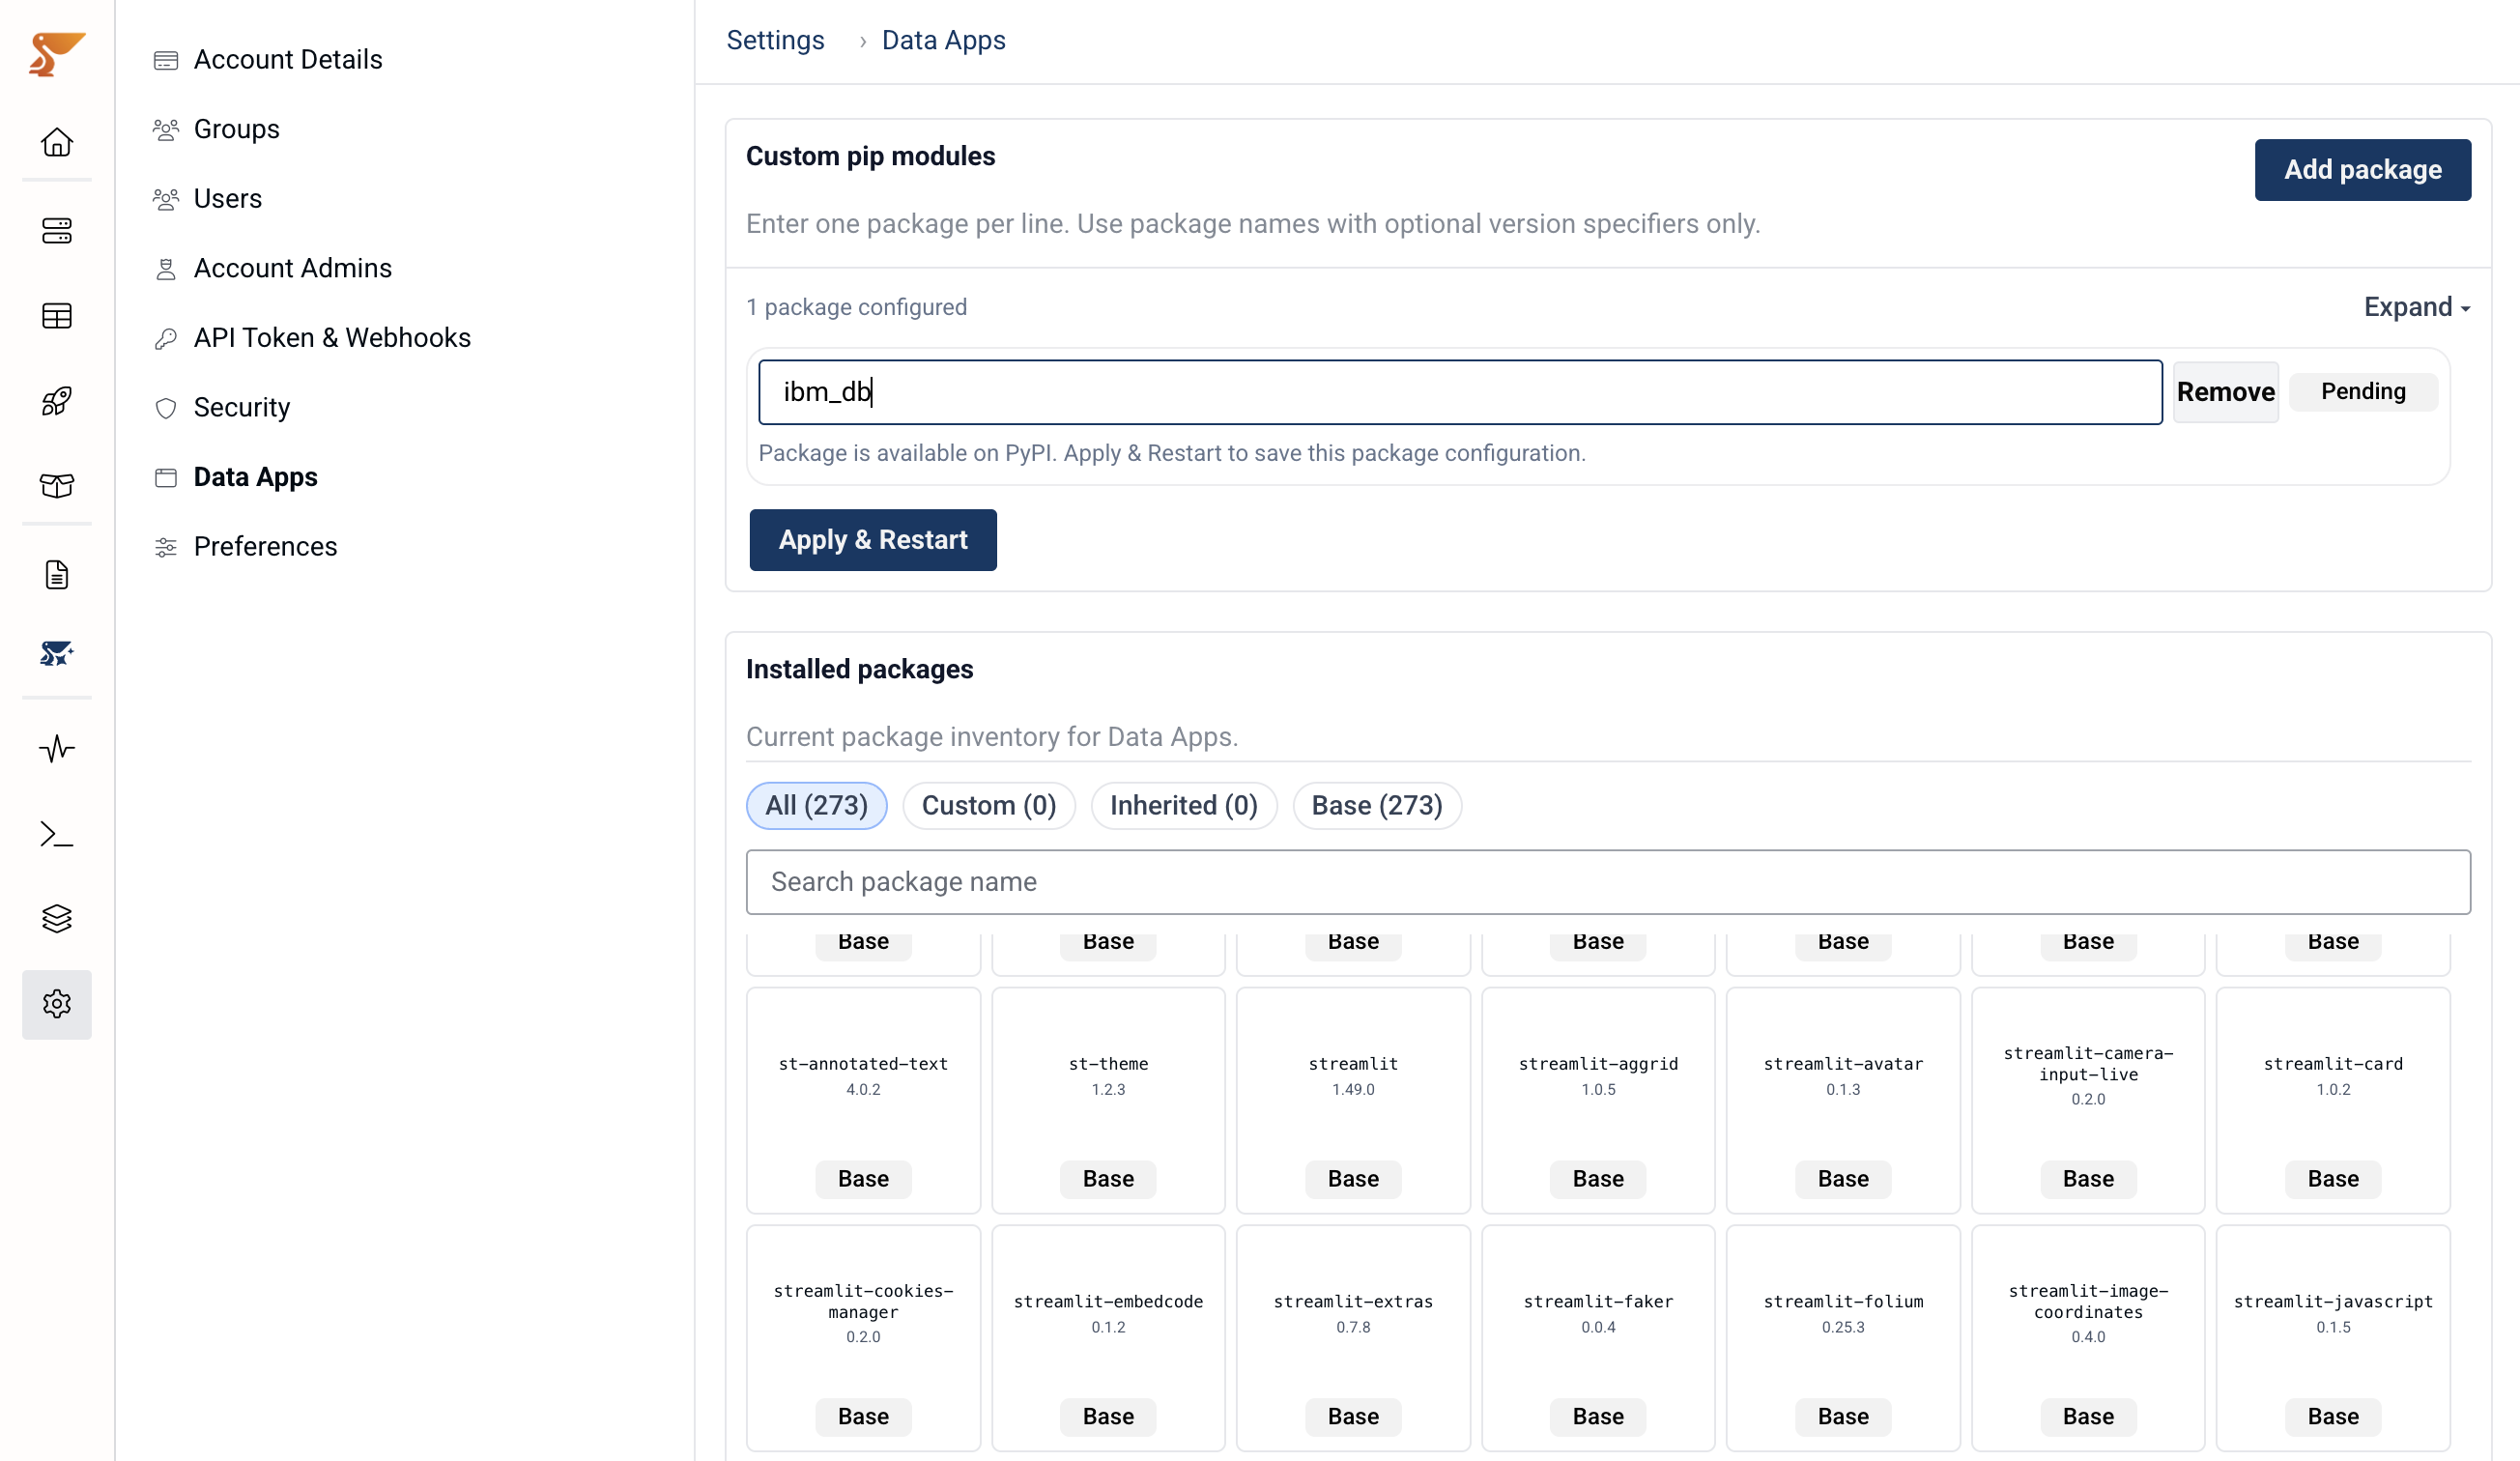Click the Settings breadcrumb link

coord(775,40)
